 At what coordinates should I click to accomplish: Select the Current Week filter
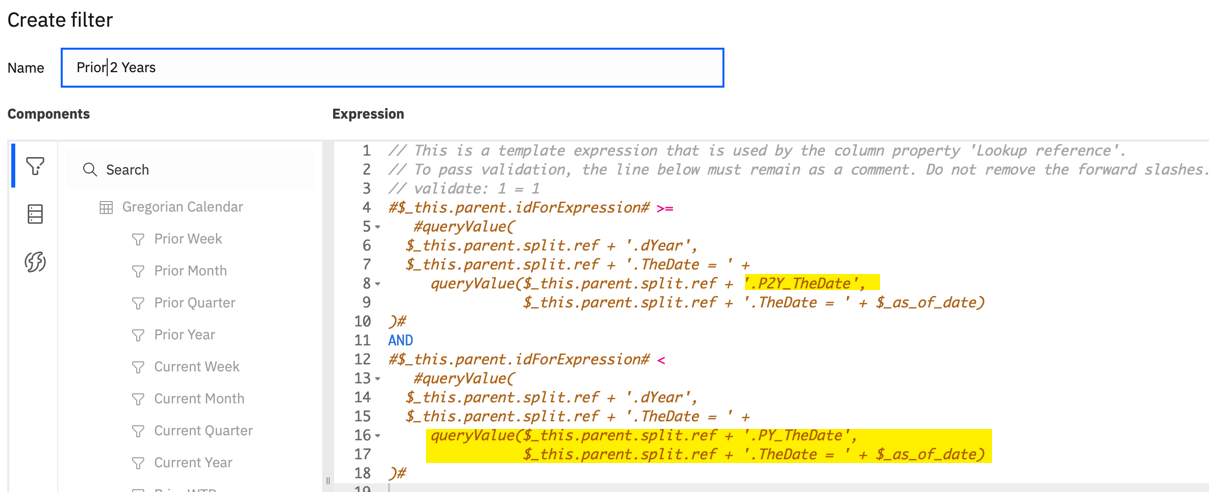(196, 367)
